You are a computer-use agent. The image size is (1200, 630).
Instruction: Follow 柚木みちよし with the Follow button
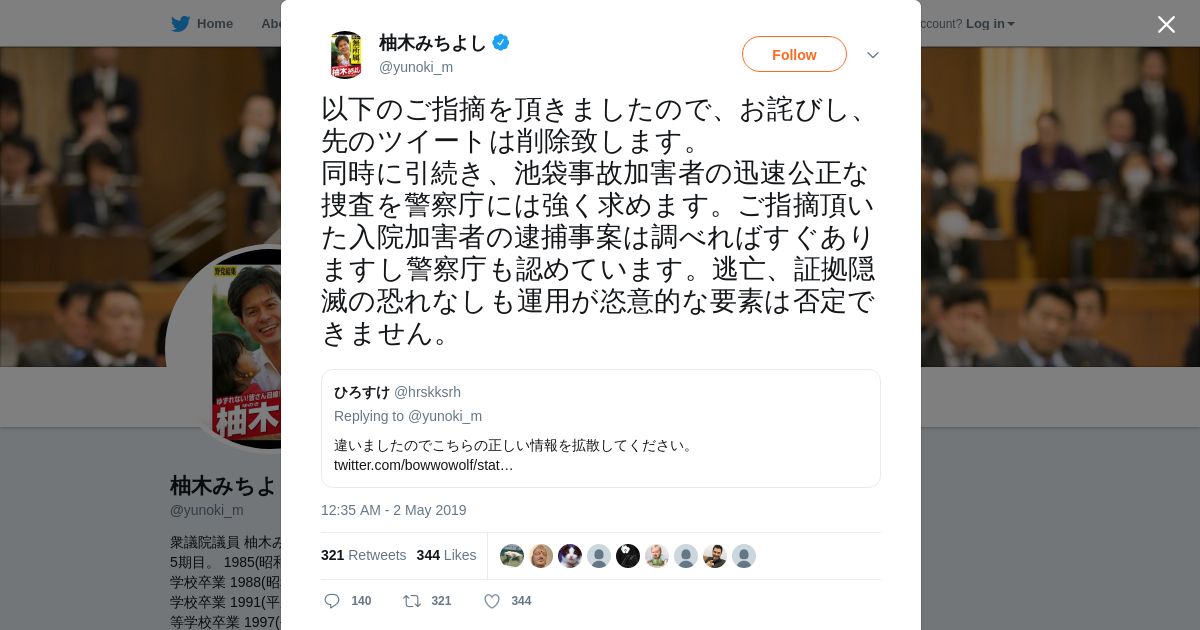[x=794, y=54]
